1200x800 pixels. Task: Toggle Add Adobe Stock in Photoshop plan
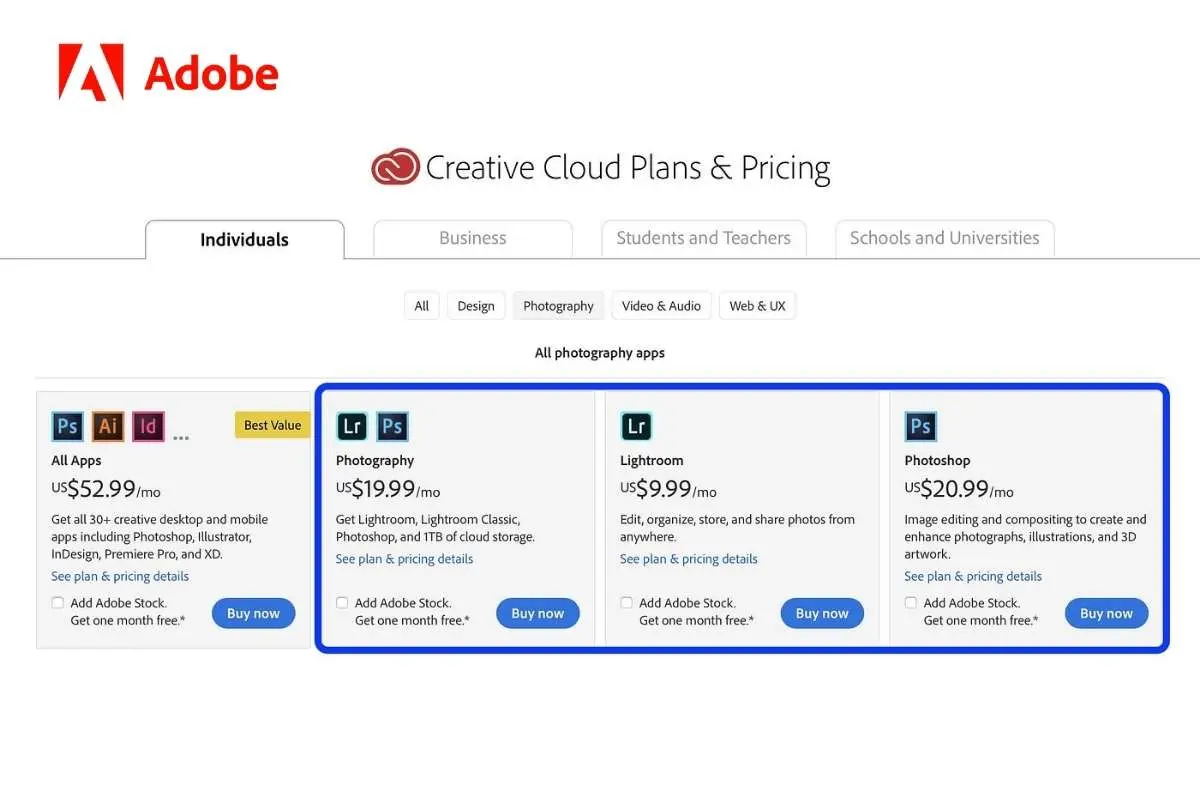point(911,603)
